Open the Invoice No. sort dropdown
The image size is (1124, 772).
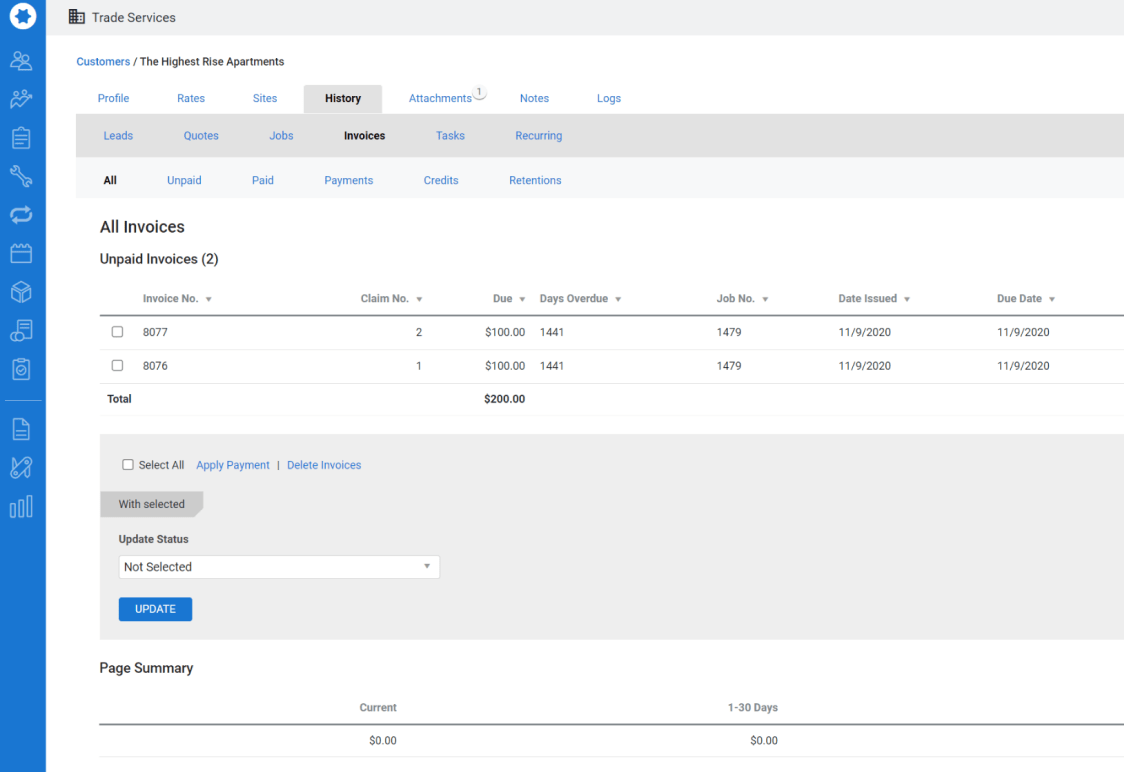coord(209,298)
